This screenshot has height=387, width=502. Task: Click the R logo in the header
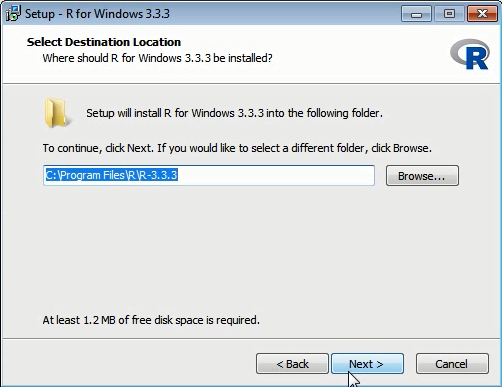(470, 54)
